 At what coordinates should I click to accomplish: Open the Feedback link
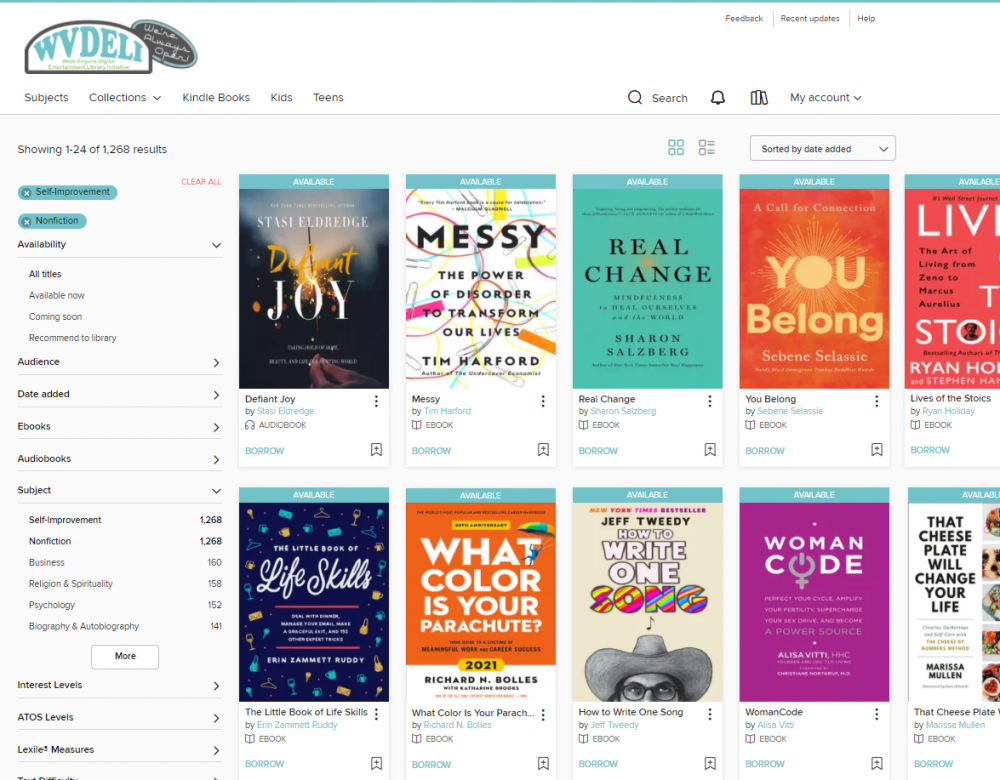tap(744, 18)
